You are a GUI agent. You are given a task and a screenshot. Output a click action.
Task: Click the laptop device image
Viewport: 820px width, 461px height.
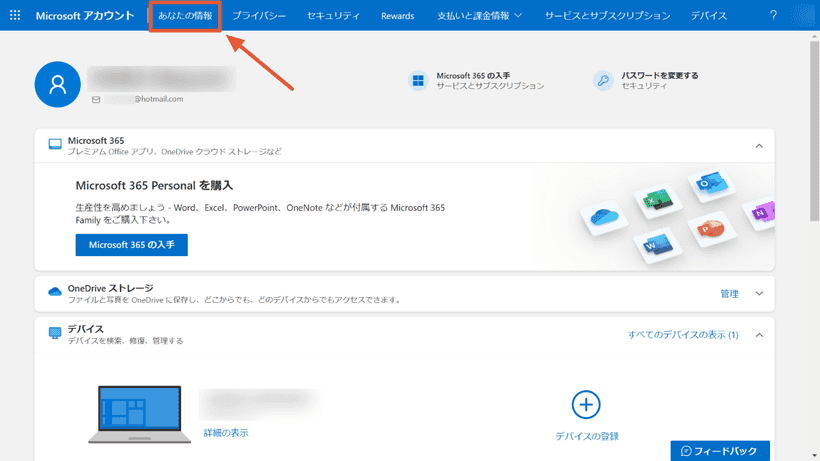140,414
